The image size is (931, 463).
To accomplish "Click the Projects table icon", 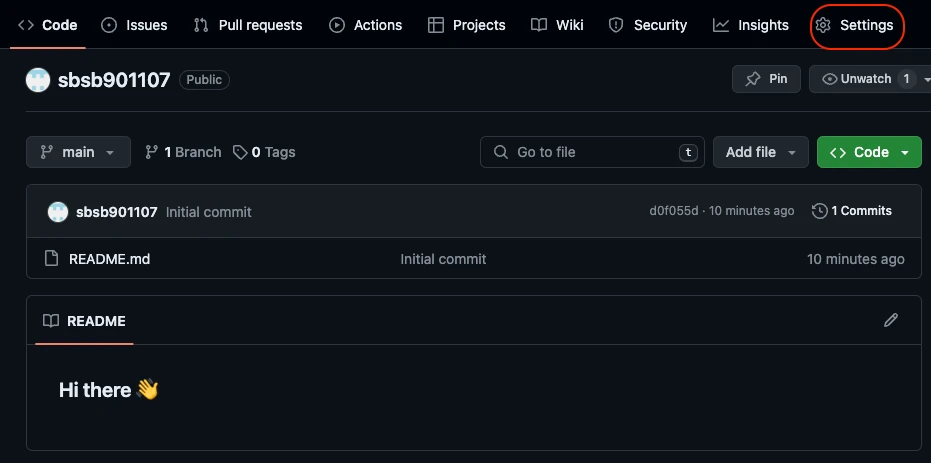I will click(436, 25).
